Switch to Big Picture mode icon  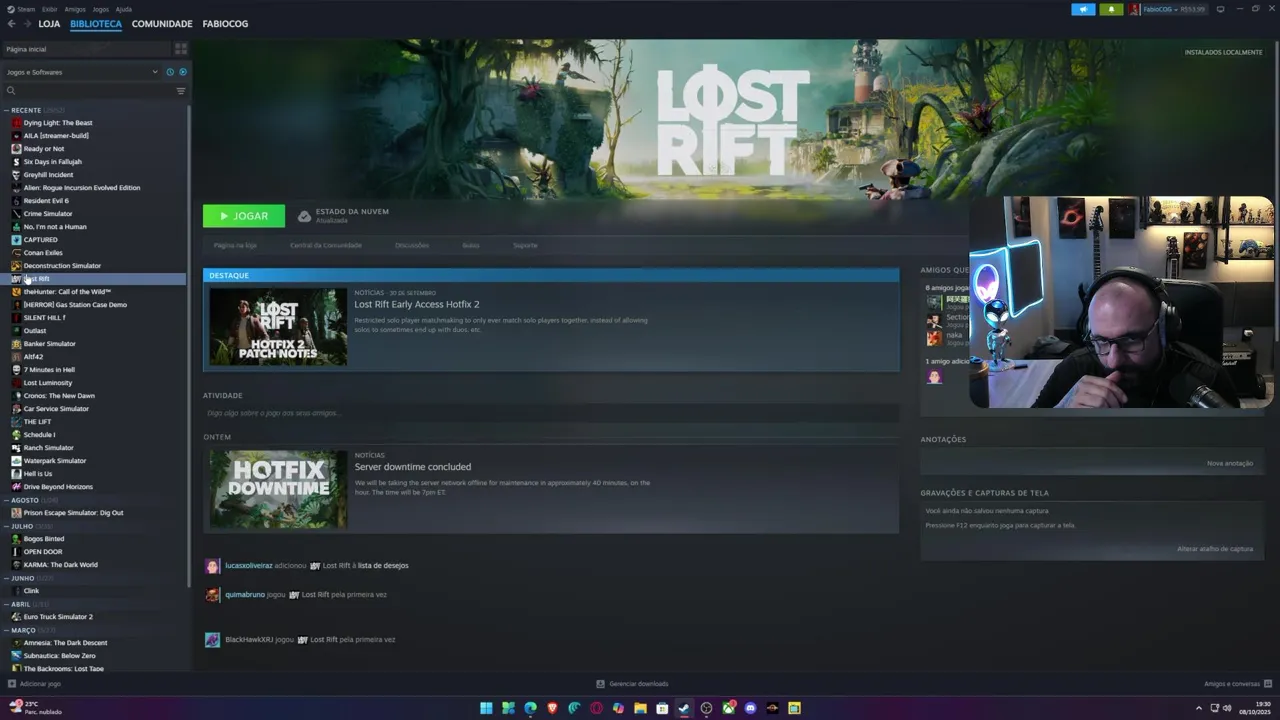(x=1220, y=9)
